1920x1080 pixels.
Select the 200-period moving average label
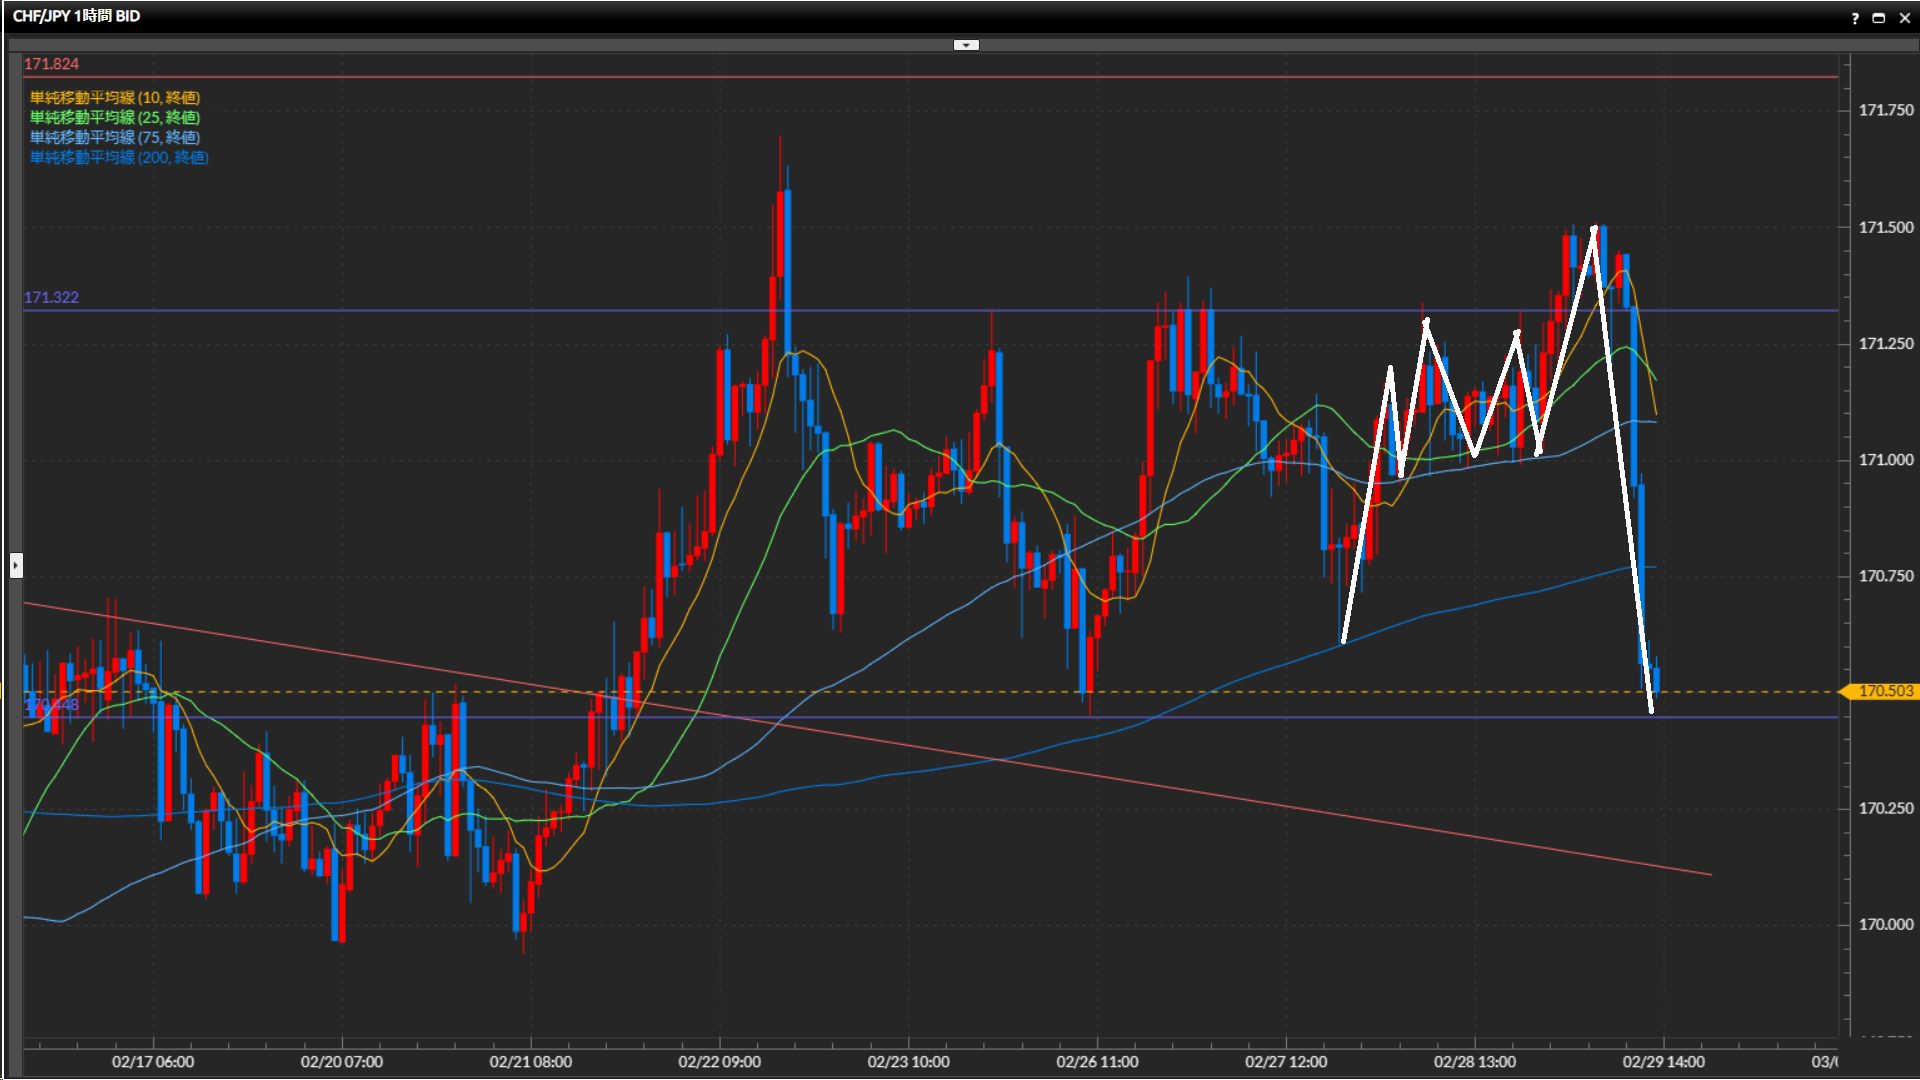point(119,157)
